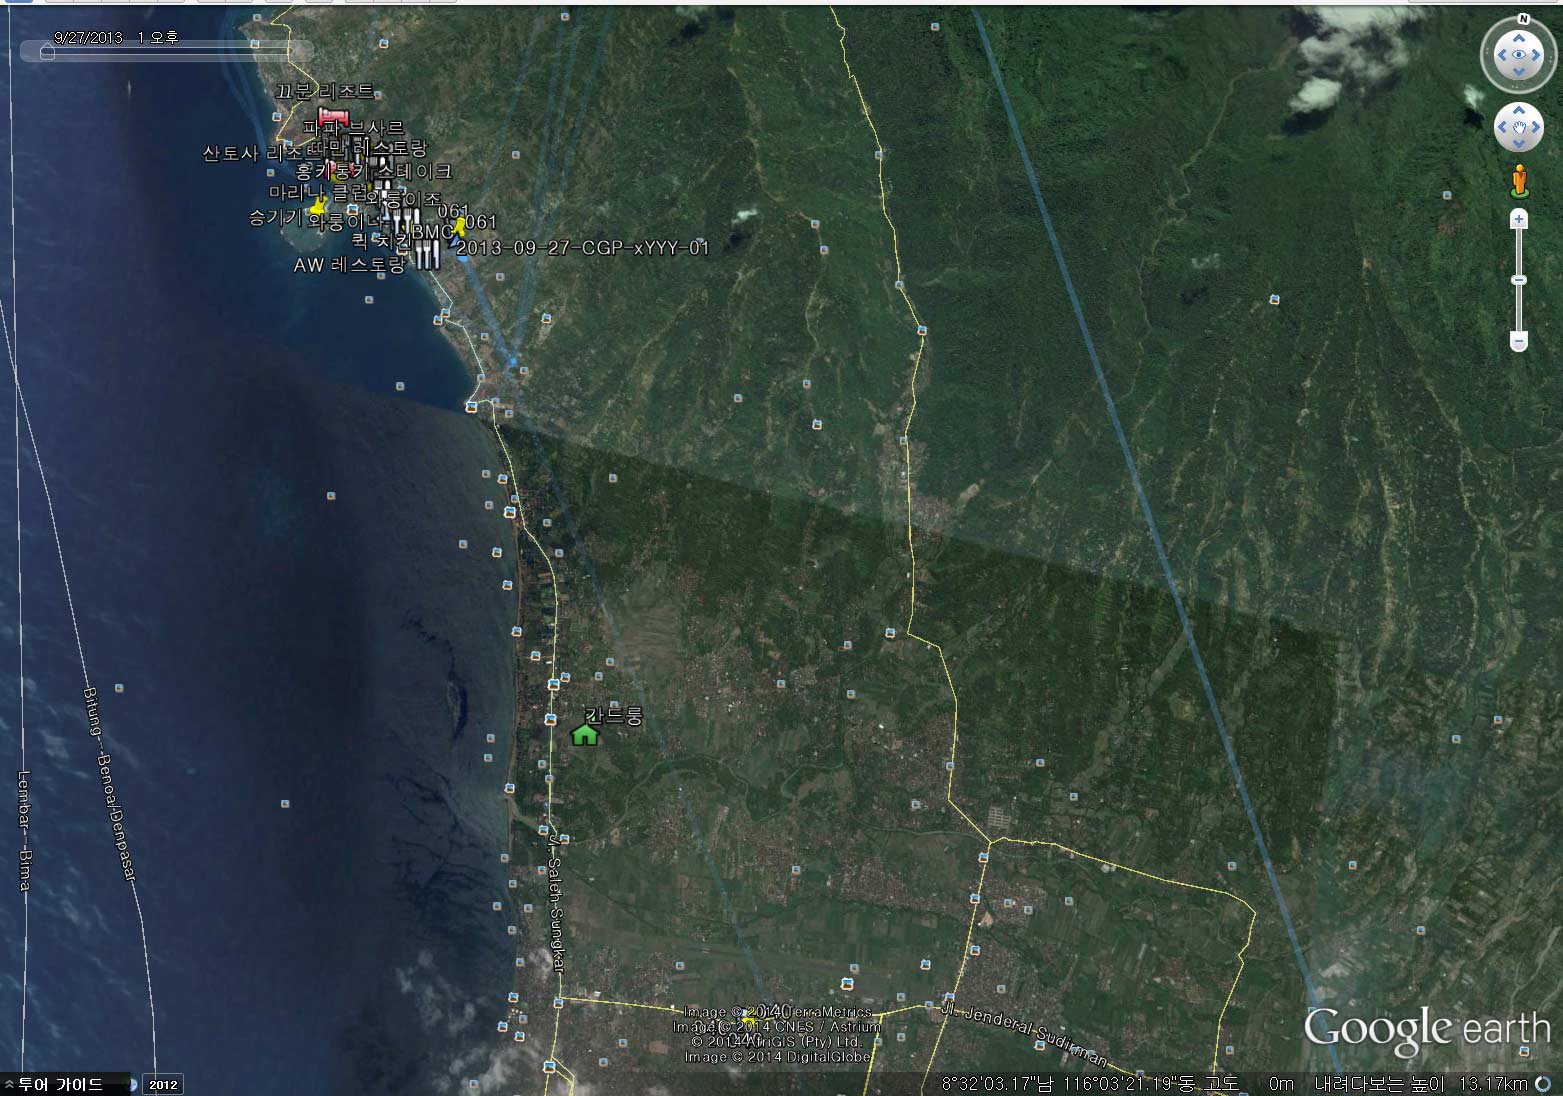Click right arrow of Look joystick

(1538, 55)
